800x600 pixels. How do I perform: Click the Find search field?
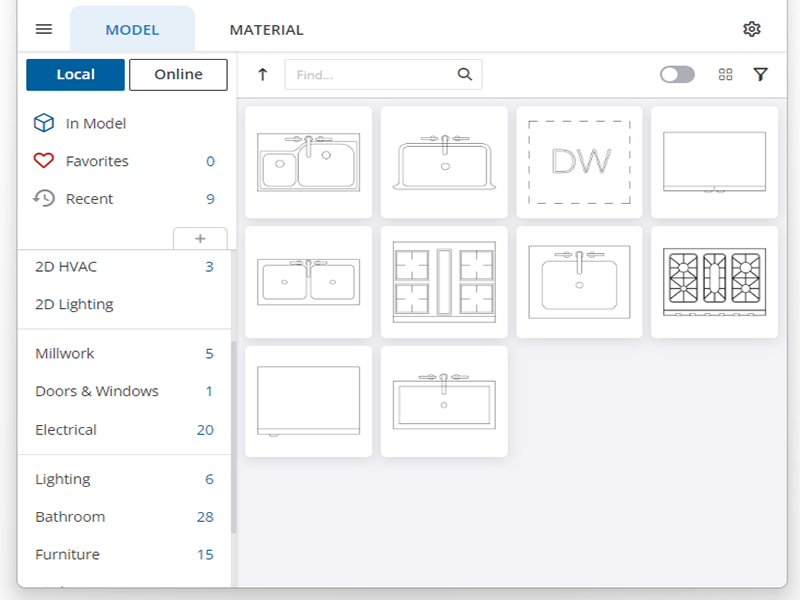click(370, 74)
